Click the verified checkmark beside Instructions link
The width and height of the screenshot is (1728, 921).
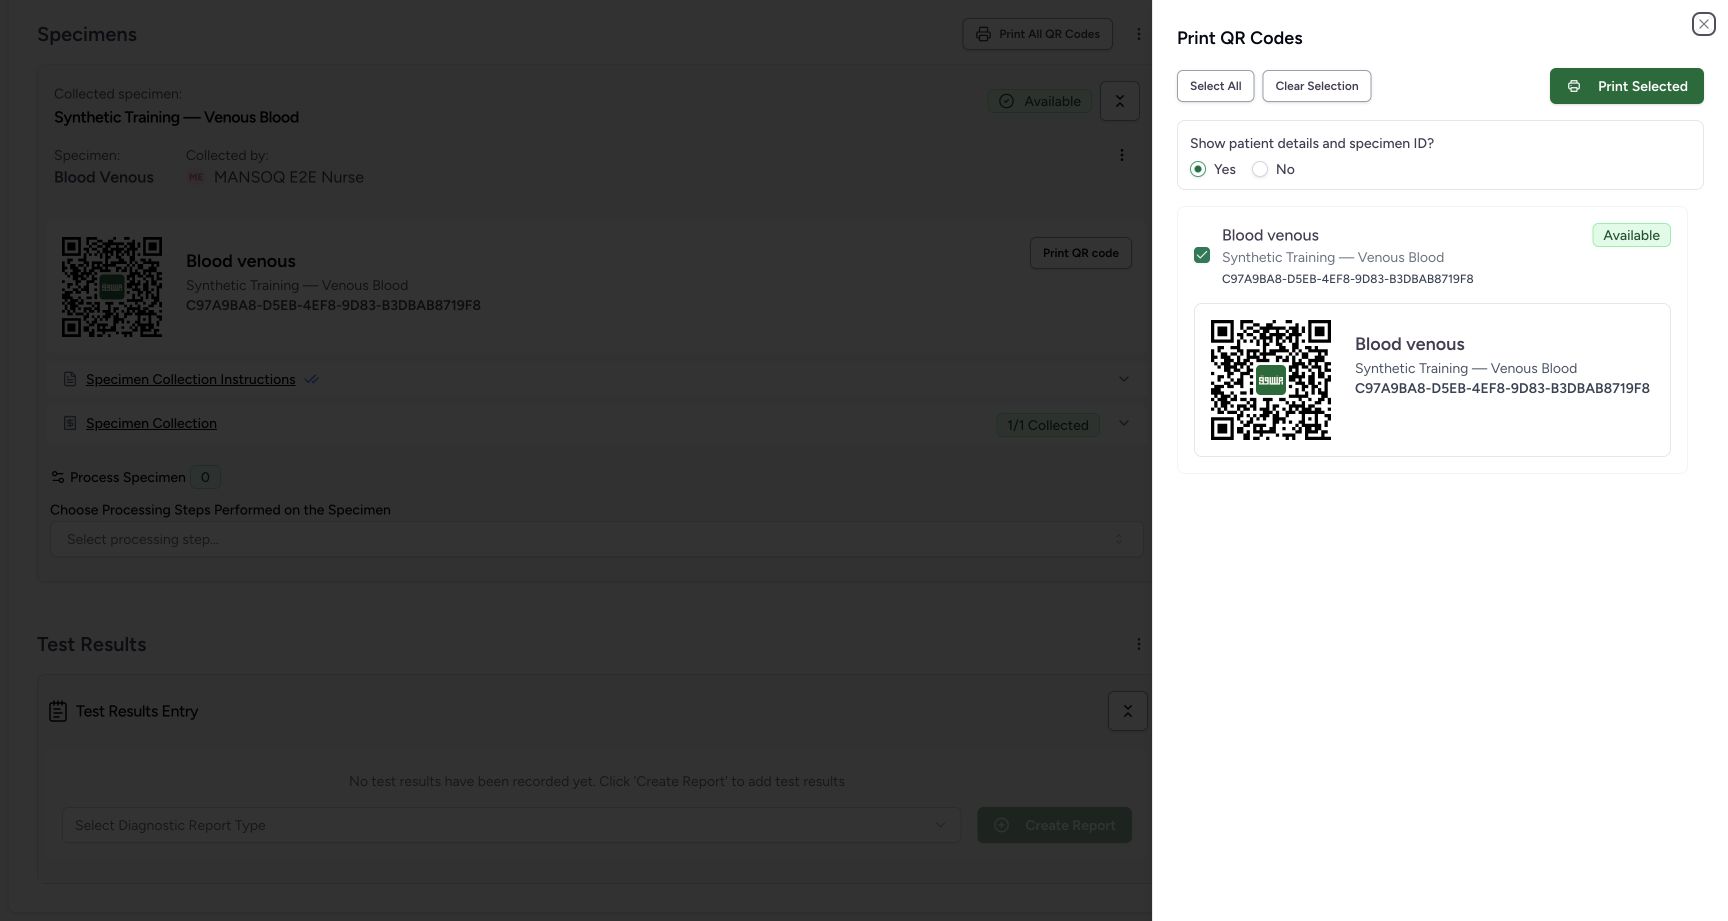[x=311, y=379]
